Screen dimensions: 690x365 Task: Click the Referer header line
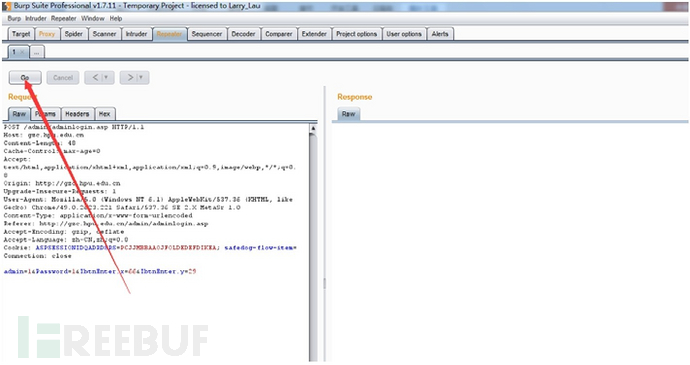click(x=106, y=224)
